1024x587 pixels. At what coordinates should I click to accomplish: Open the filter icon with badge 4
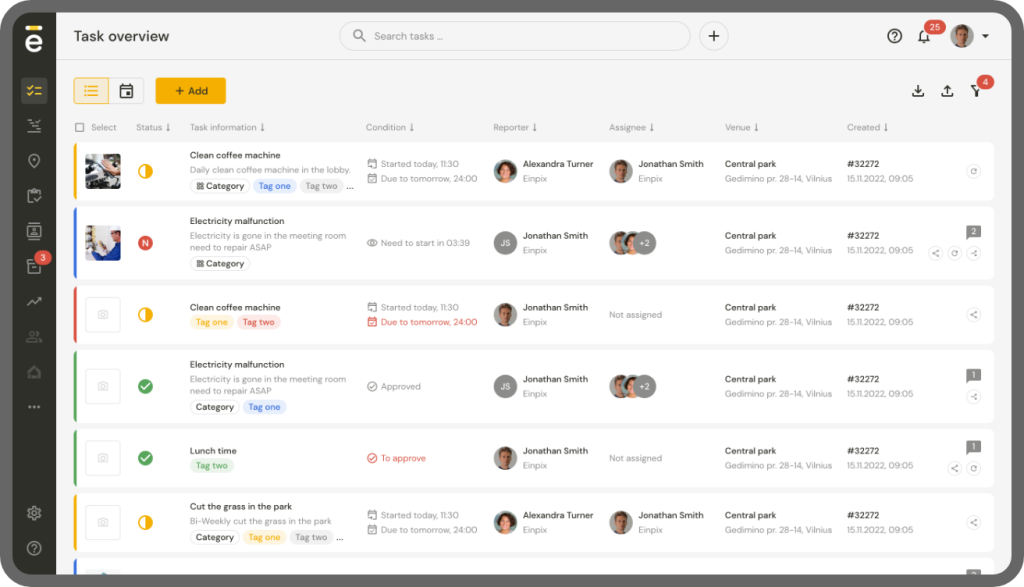point(976,91)
